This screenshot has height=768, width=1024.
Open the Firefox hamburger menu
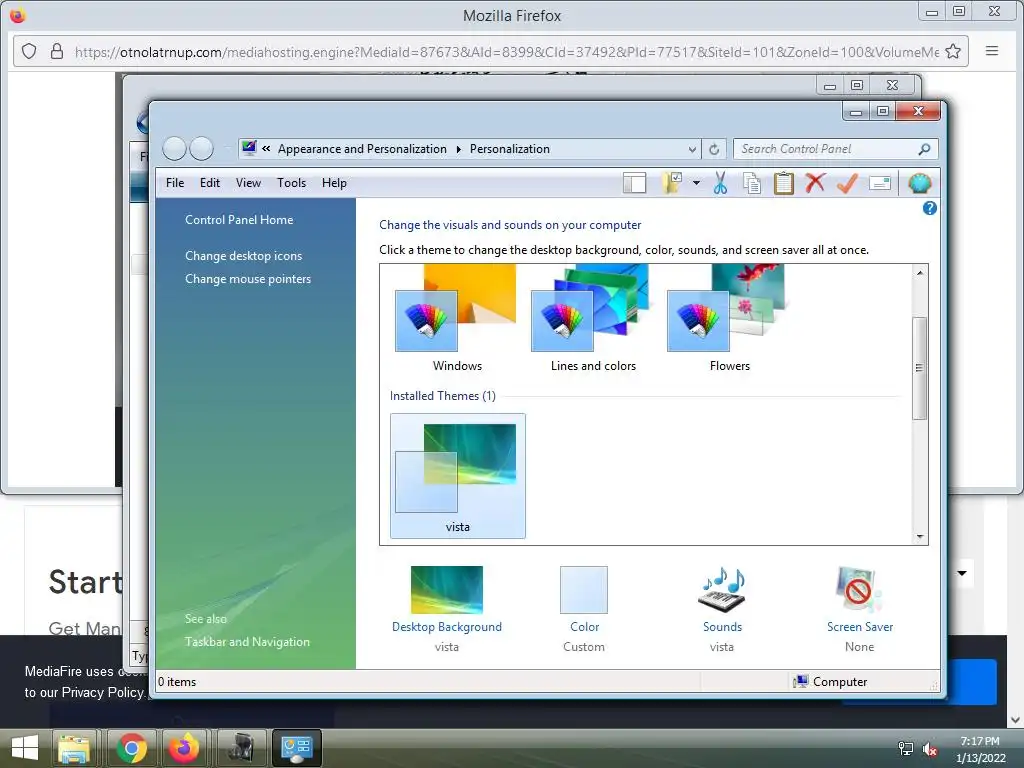(x=991, y=51)
